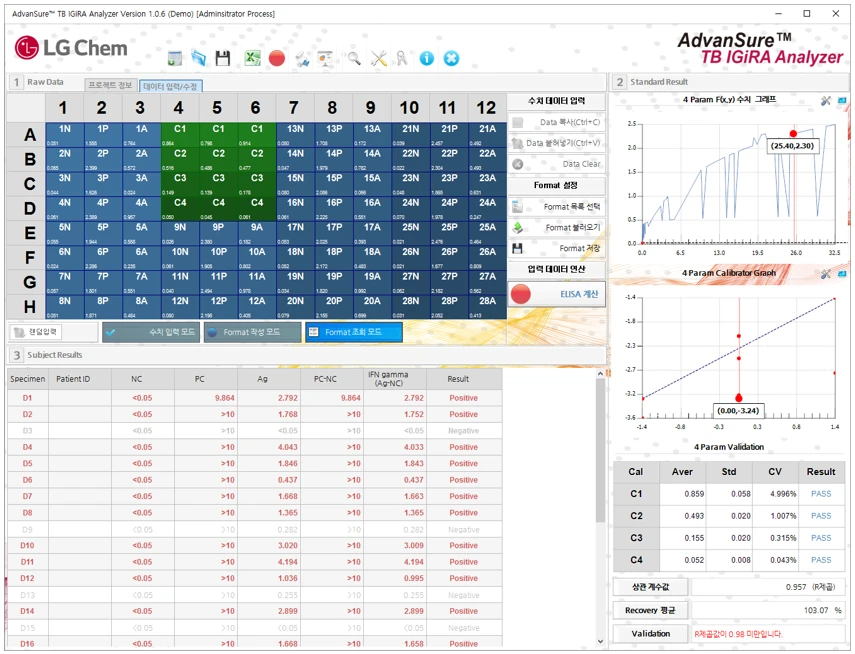The width and height of the screenshot is (855, 654).
Task: Click the Subject Results scrollbar thumb
Action: pos(600,451)
